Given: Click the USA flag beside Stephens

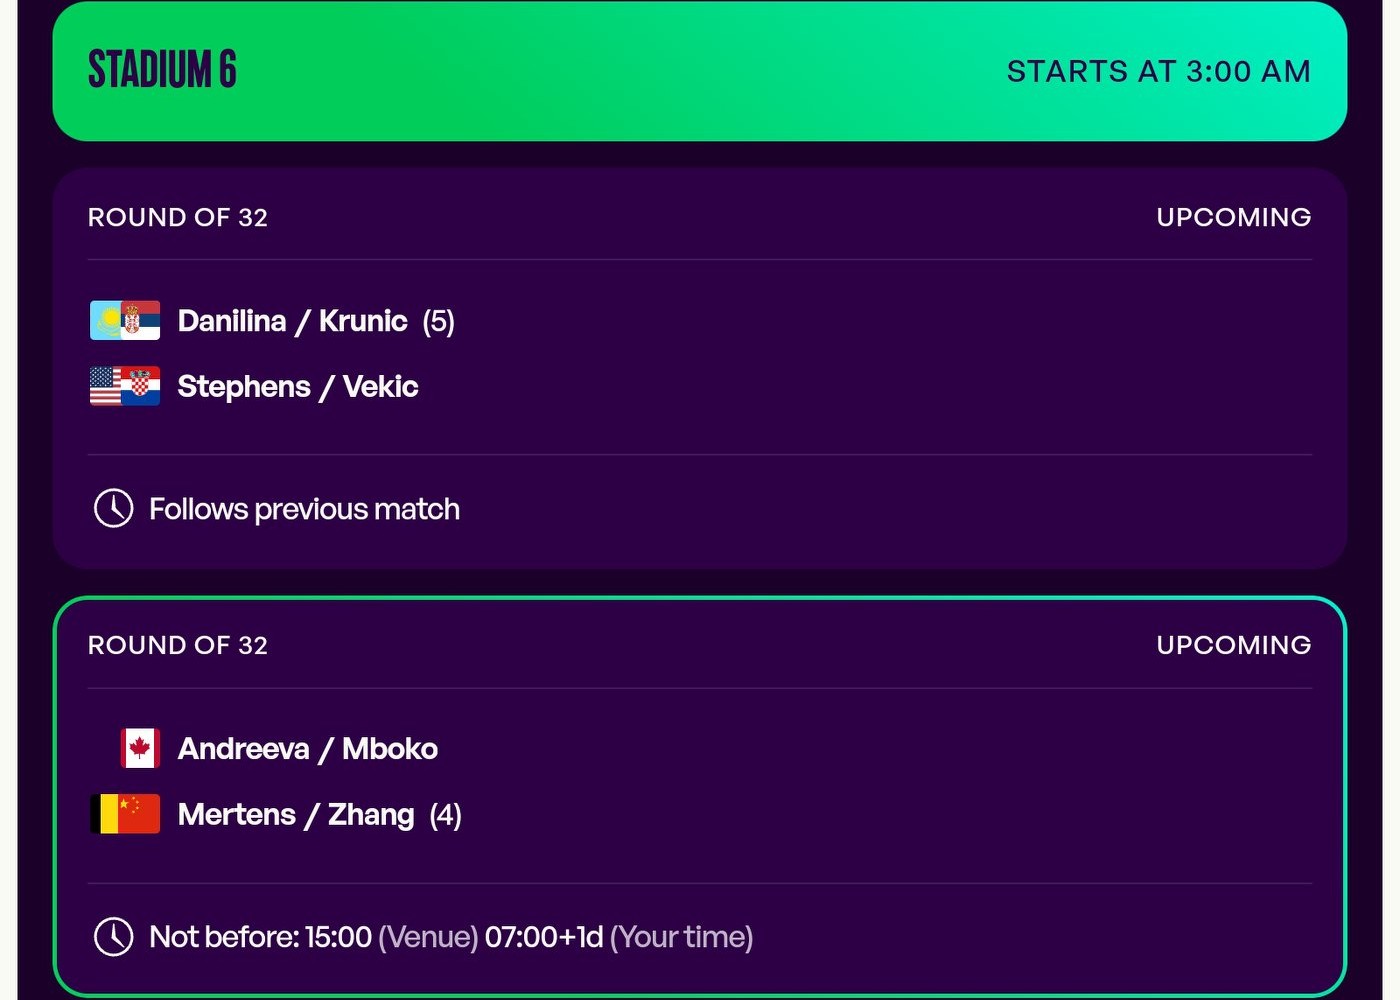Looking at the screenshot, I should (x=104, y=386).
